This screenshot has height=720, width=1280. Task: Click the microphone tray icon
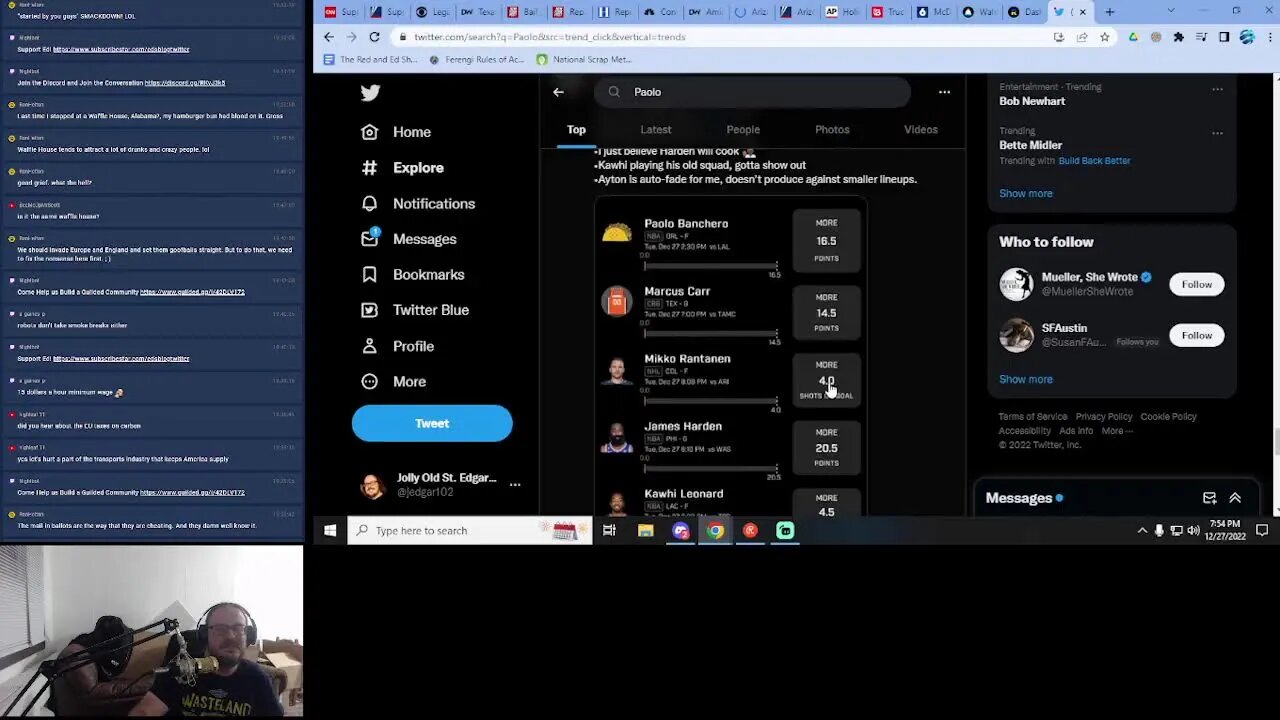(x=1159, y=531)
